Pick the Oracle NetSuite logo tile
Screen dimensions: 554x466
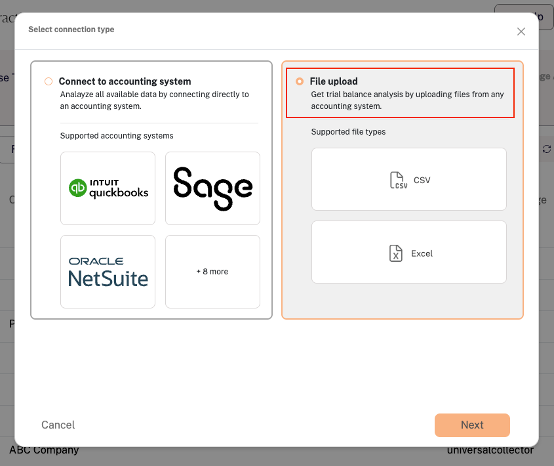click(108, 272)
